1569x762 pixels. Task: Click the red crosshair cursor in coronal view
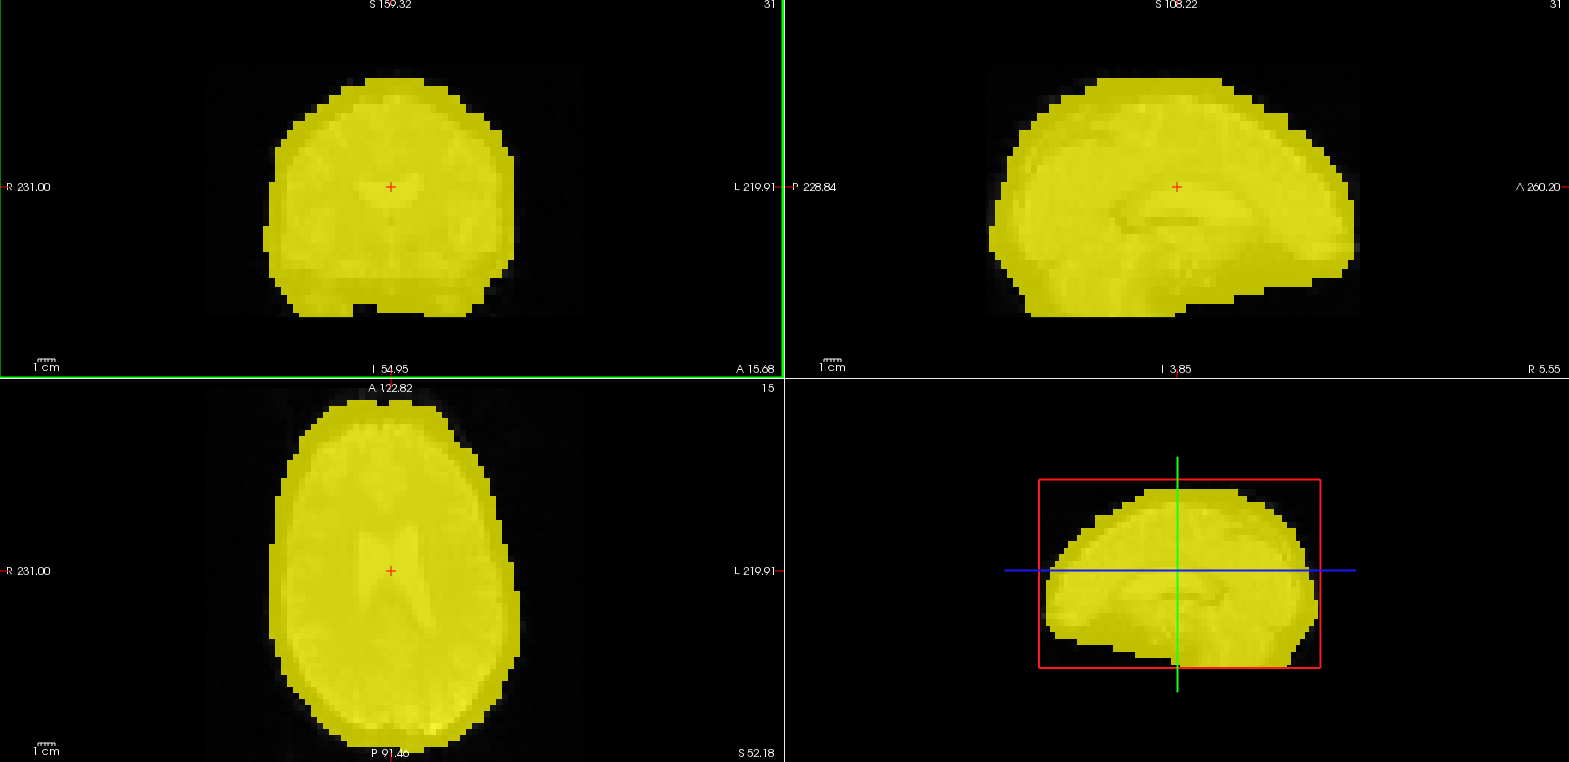391,187
